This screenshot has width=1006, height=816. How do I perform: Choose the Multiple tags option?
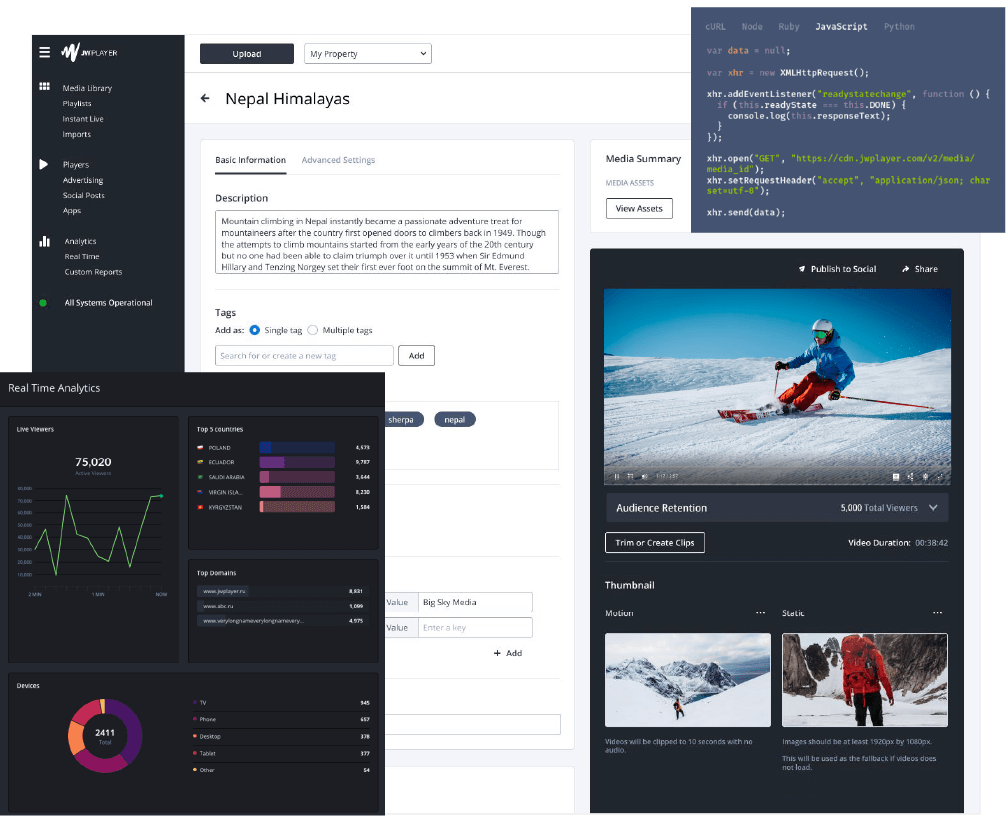(x=312, y=329)
